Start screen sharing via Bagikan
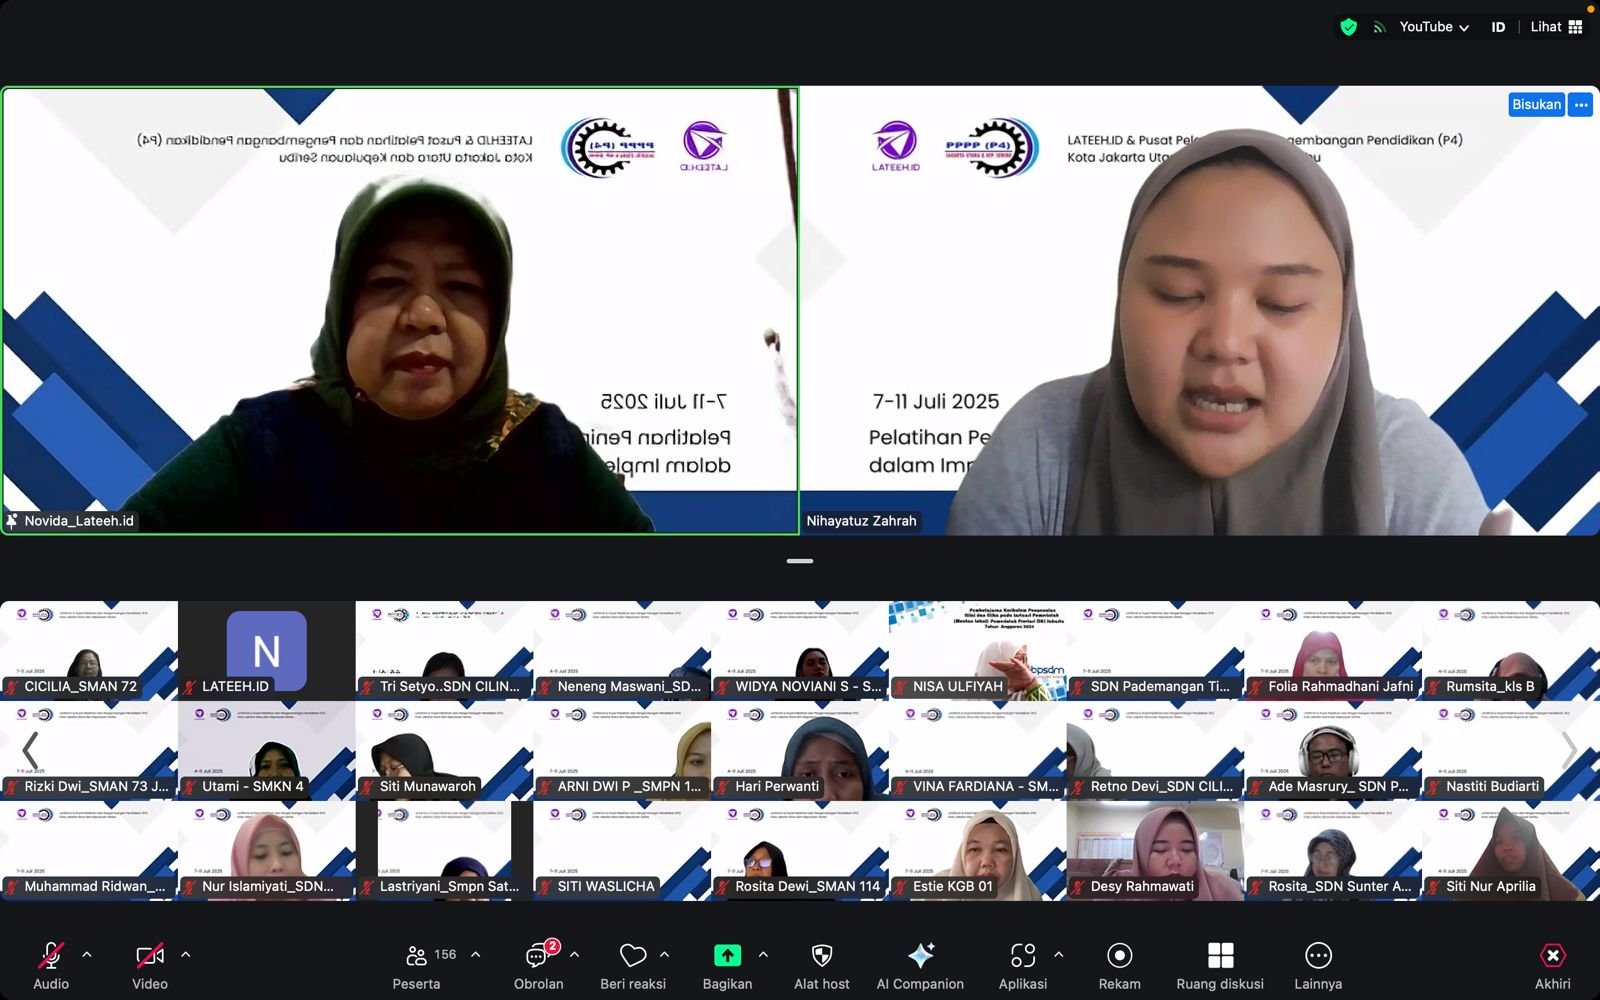 coord(727,956)
